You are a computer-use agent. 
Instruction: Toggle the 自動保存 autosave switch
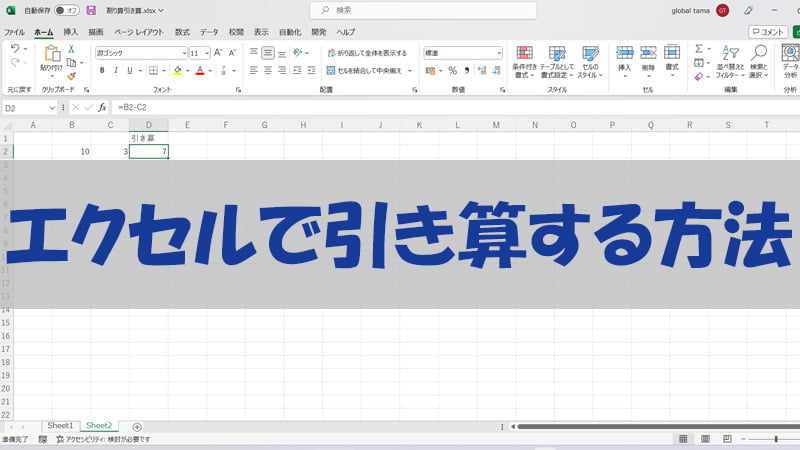click(67, 10)
